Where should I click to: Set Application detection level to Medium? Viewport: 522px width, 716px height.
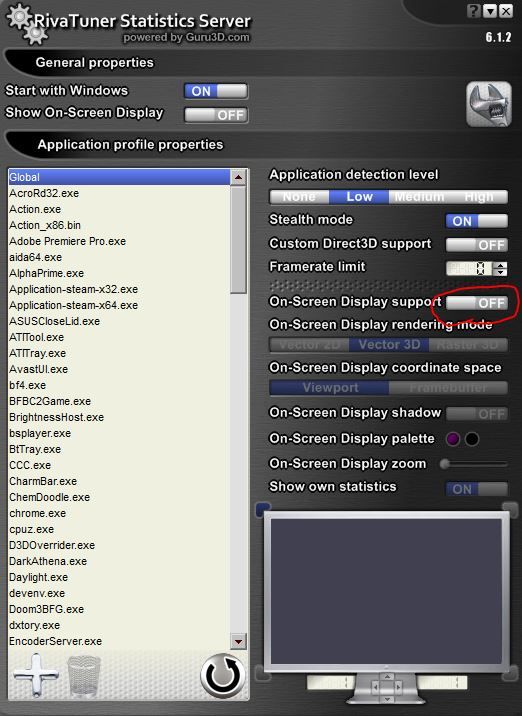pos(419,197)
